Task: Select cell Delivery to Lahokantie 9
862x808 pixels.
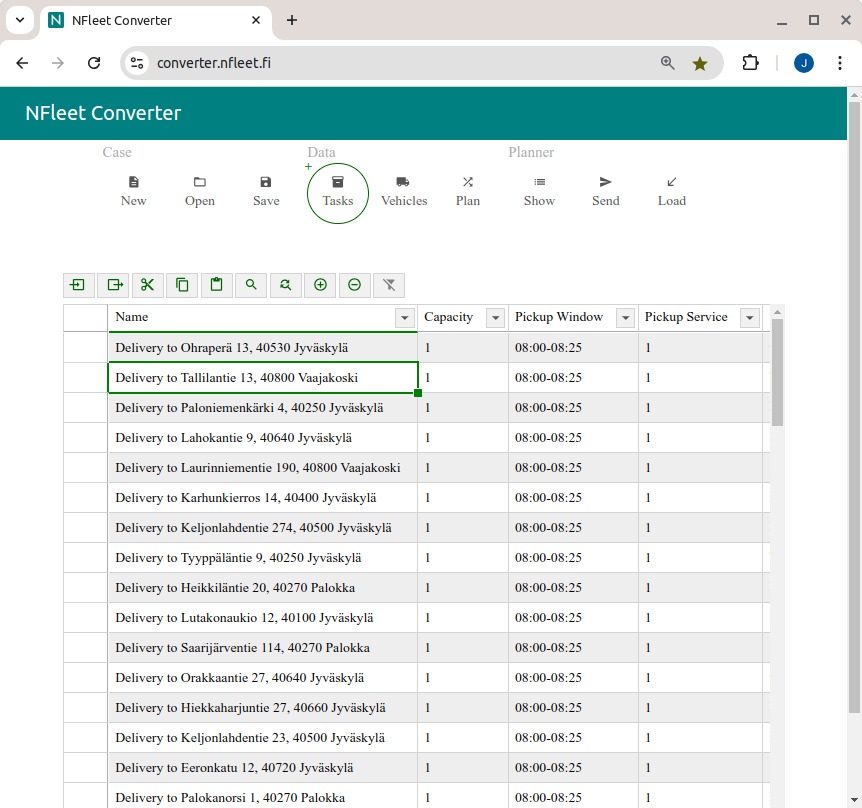Action: point(263,438)
